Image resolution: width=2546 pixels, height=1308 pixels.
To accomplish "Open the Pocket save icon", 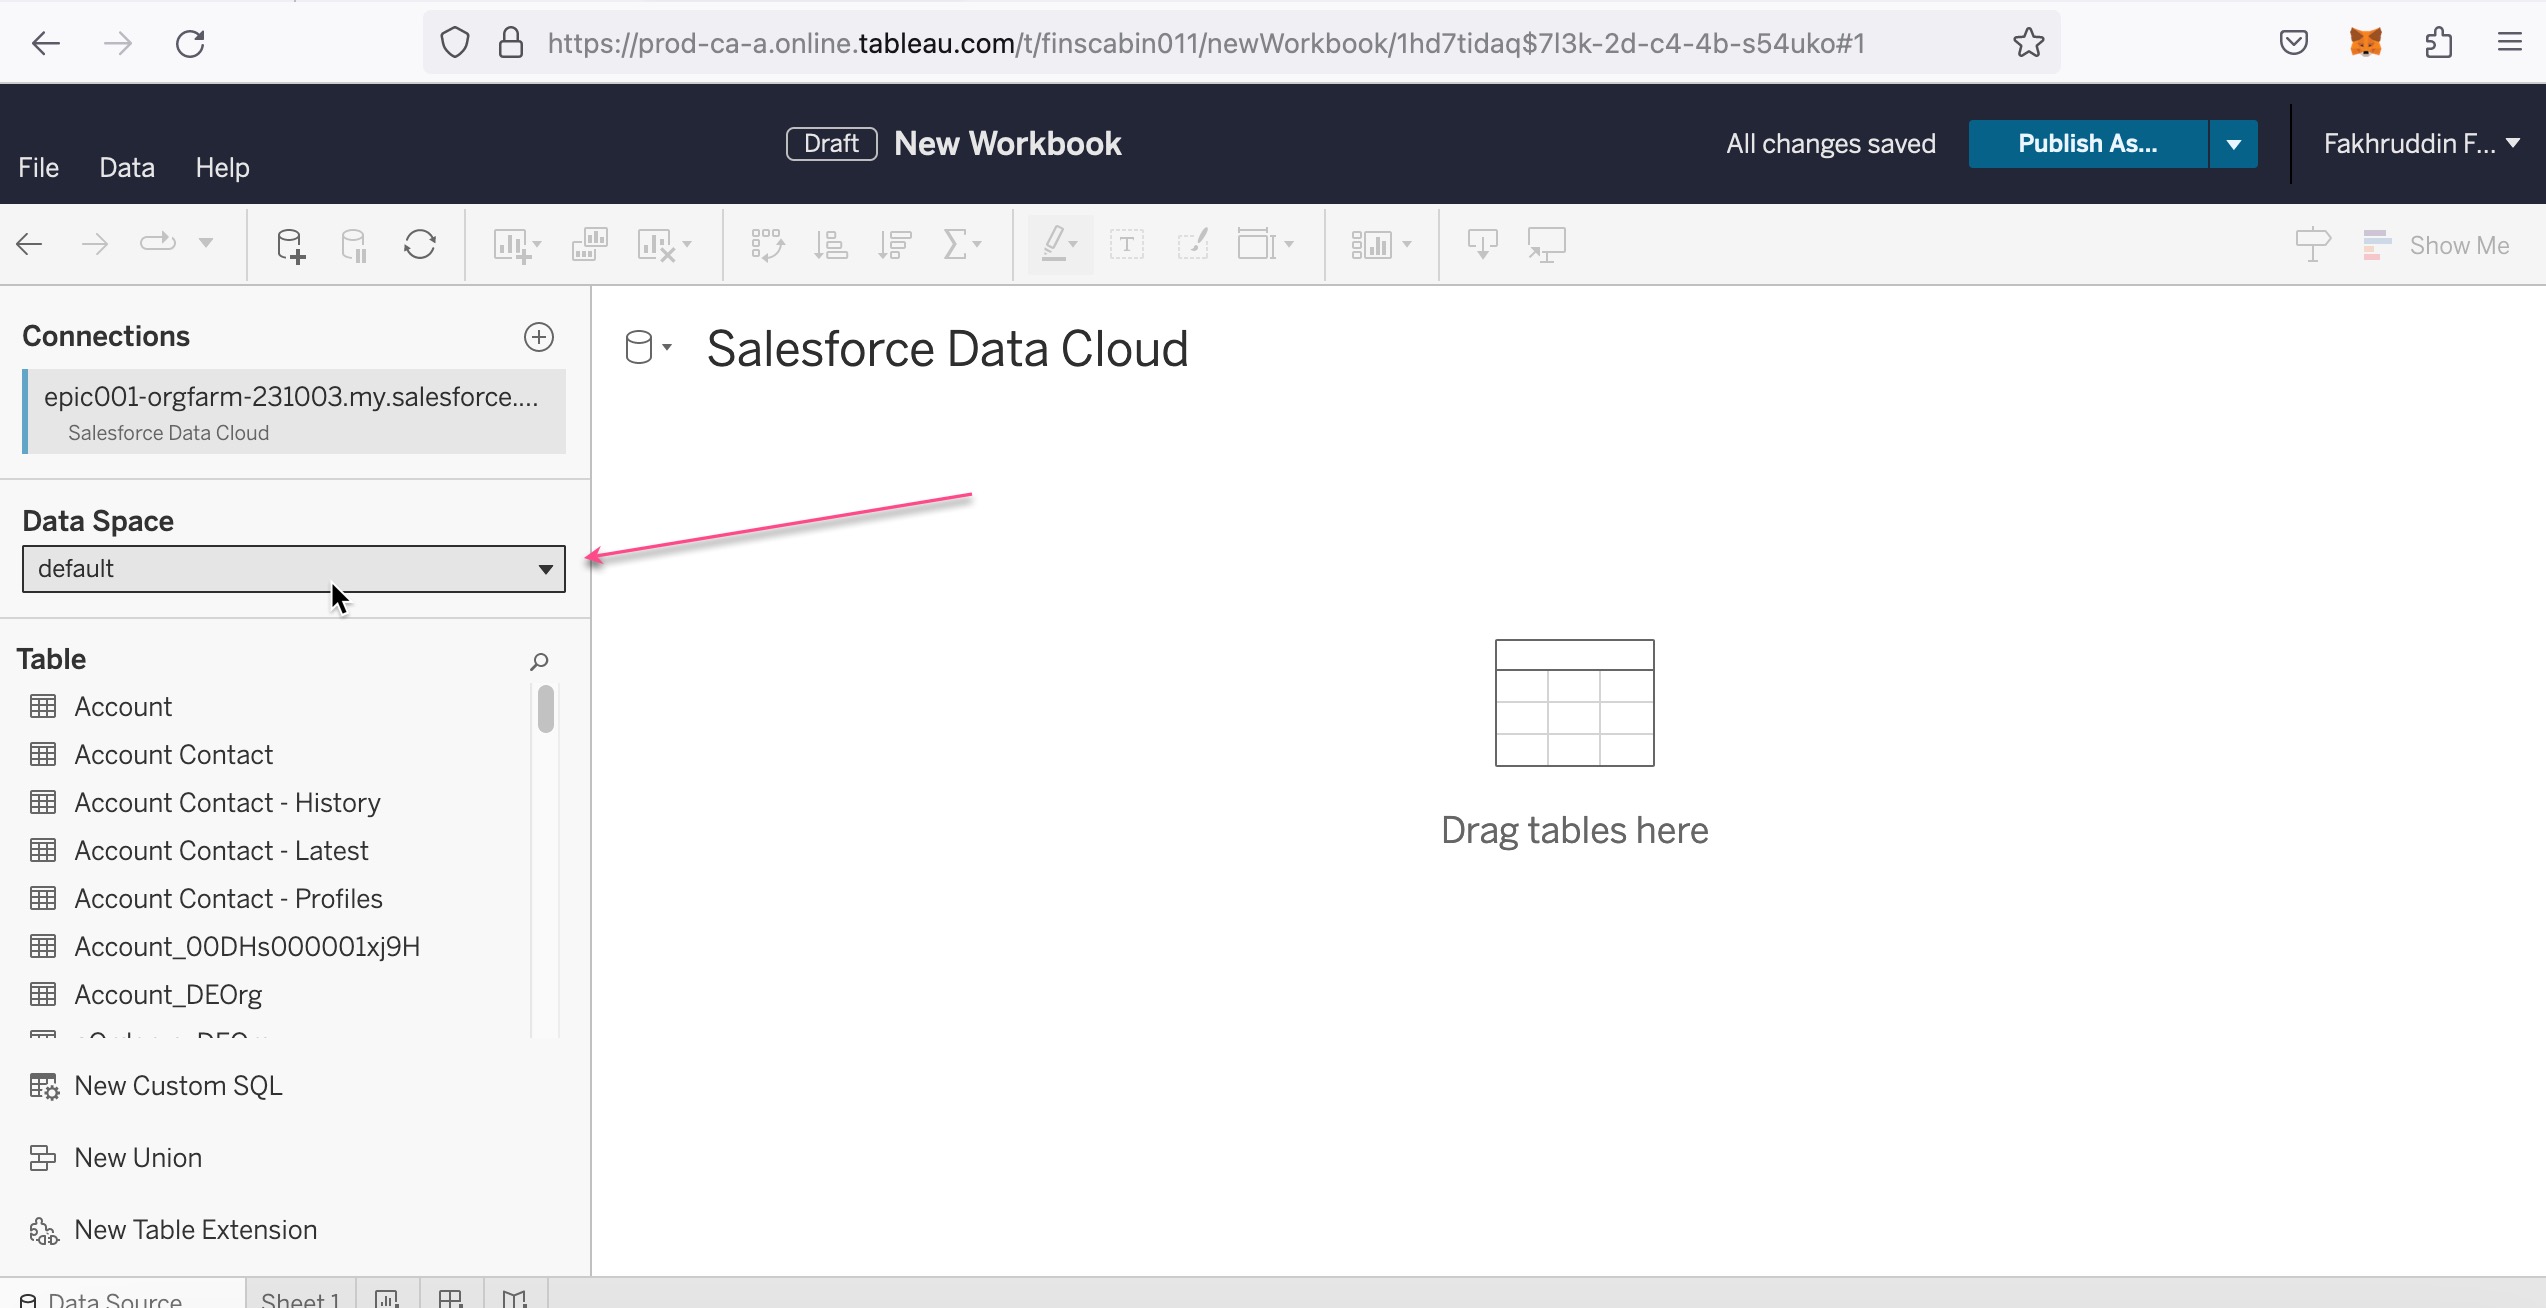I will (2294, 43).
